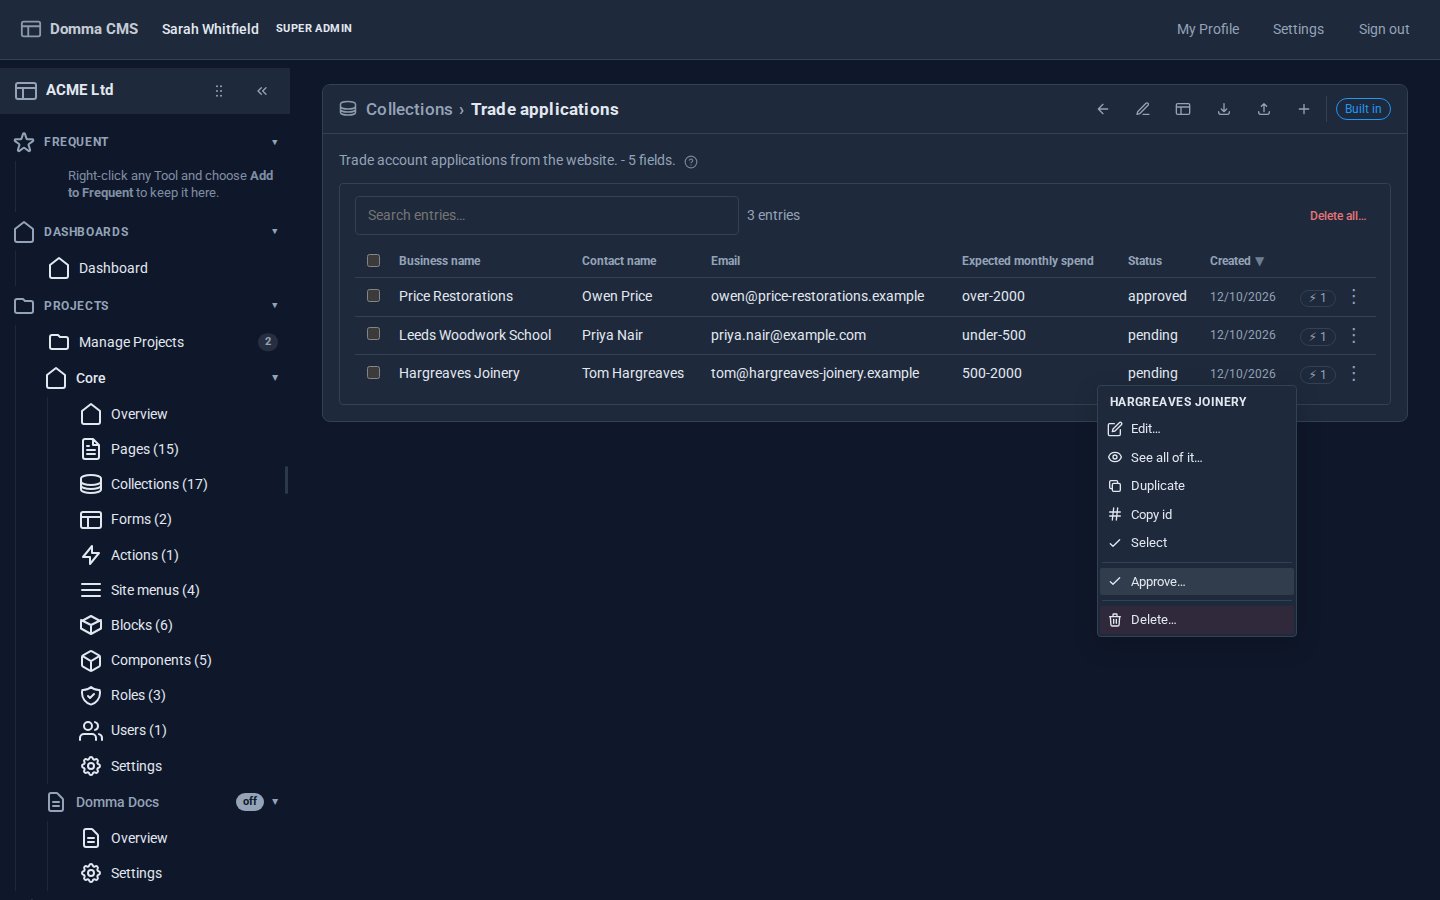Check the Leeds Woodwork School row checkbox
Viewport: 1440px width, 900px height.
click(374, 334)
